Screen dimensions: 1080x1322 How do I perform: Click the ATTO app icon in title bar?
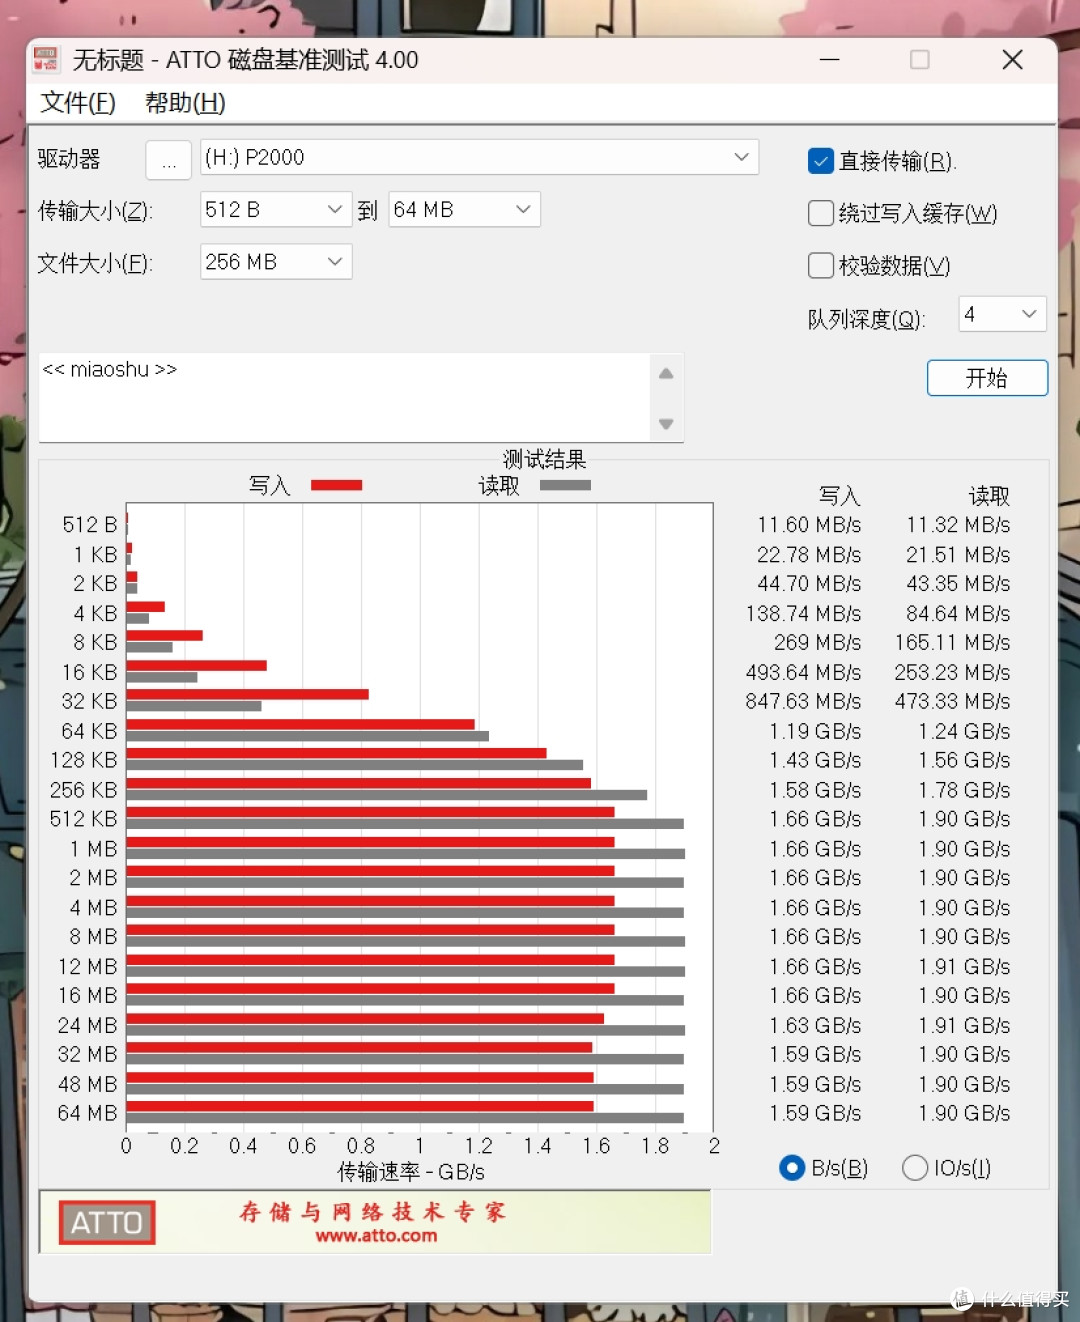click(46, 60)
